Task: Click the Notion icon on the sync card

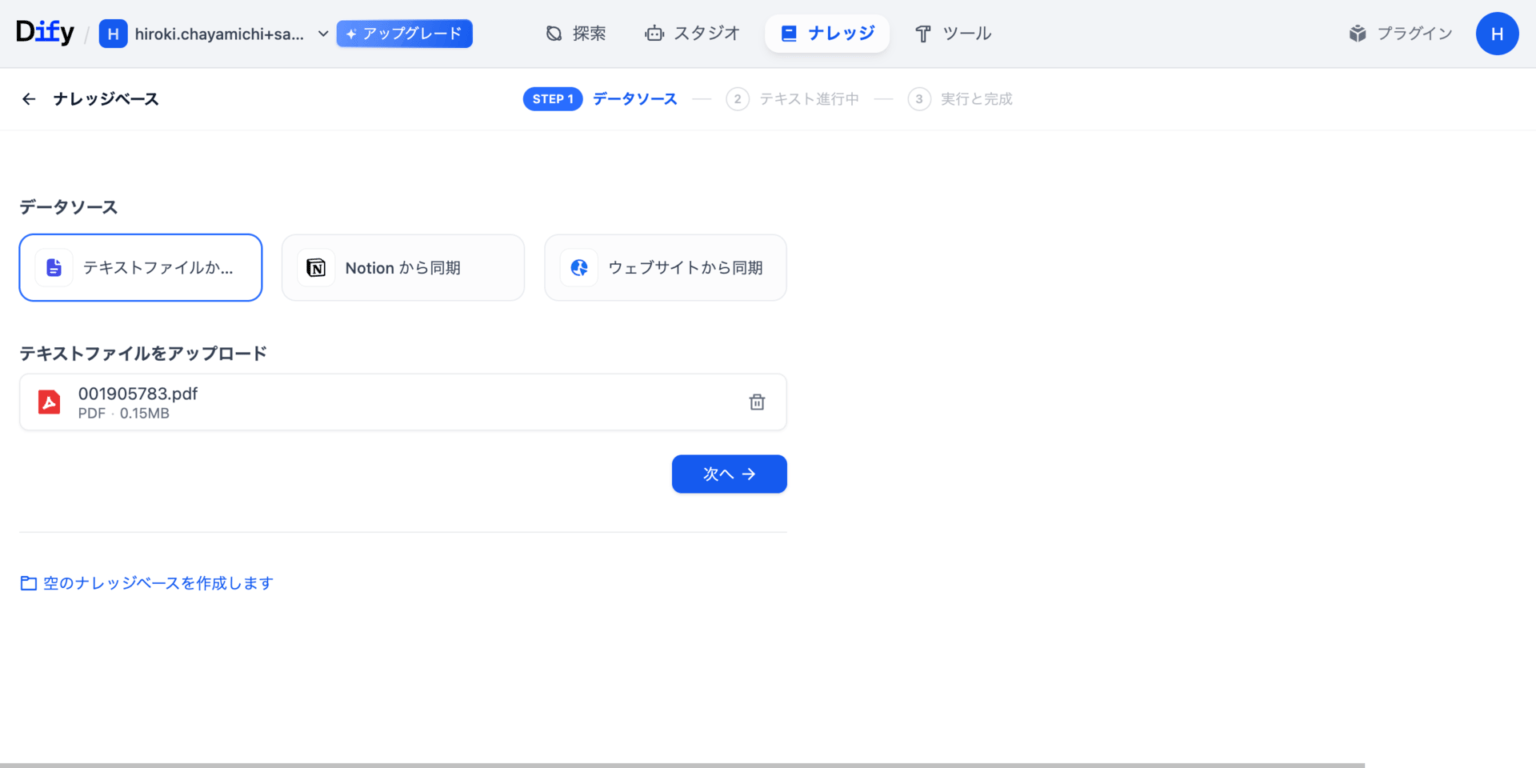Action: pos(315,267)
